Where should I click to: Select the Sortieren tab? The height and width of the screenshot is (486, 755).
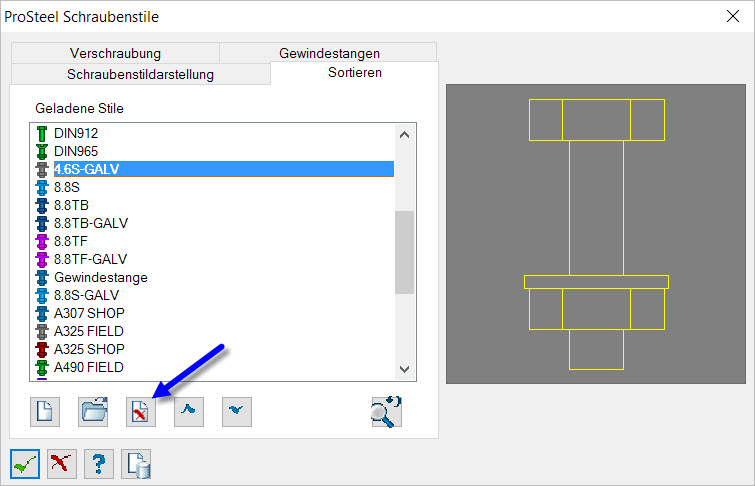click(355, 73)
